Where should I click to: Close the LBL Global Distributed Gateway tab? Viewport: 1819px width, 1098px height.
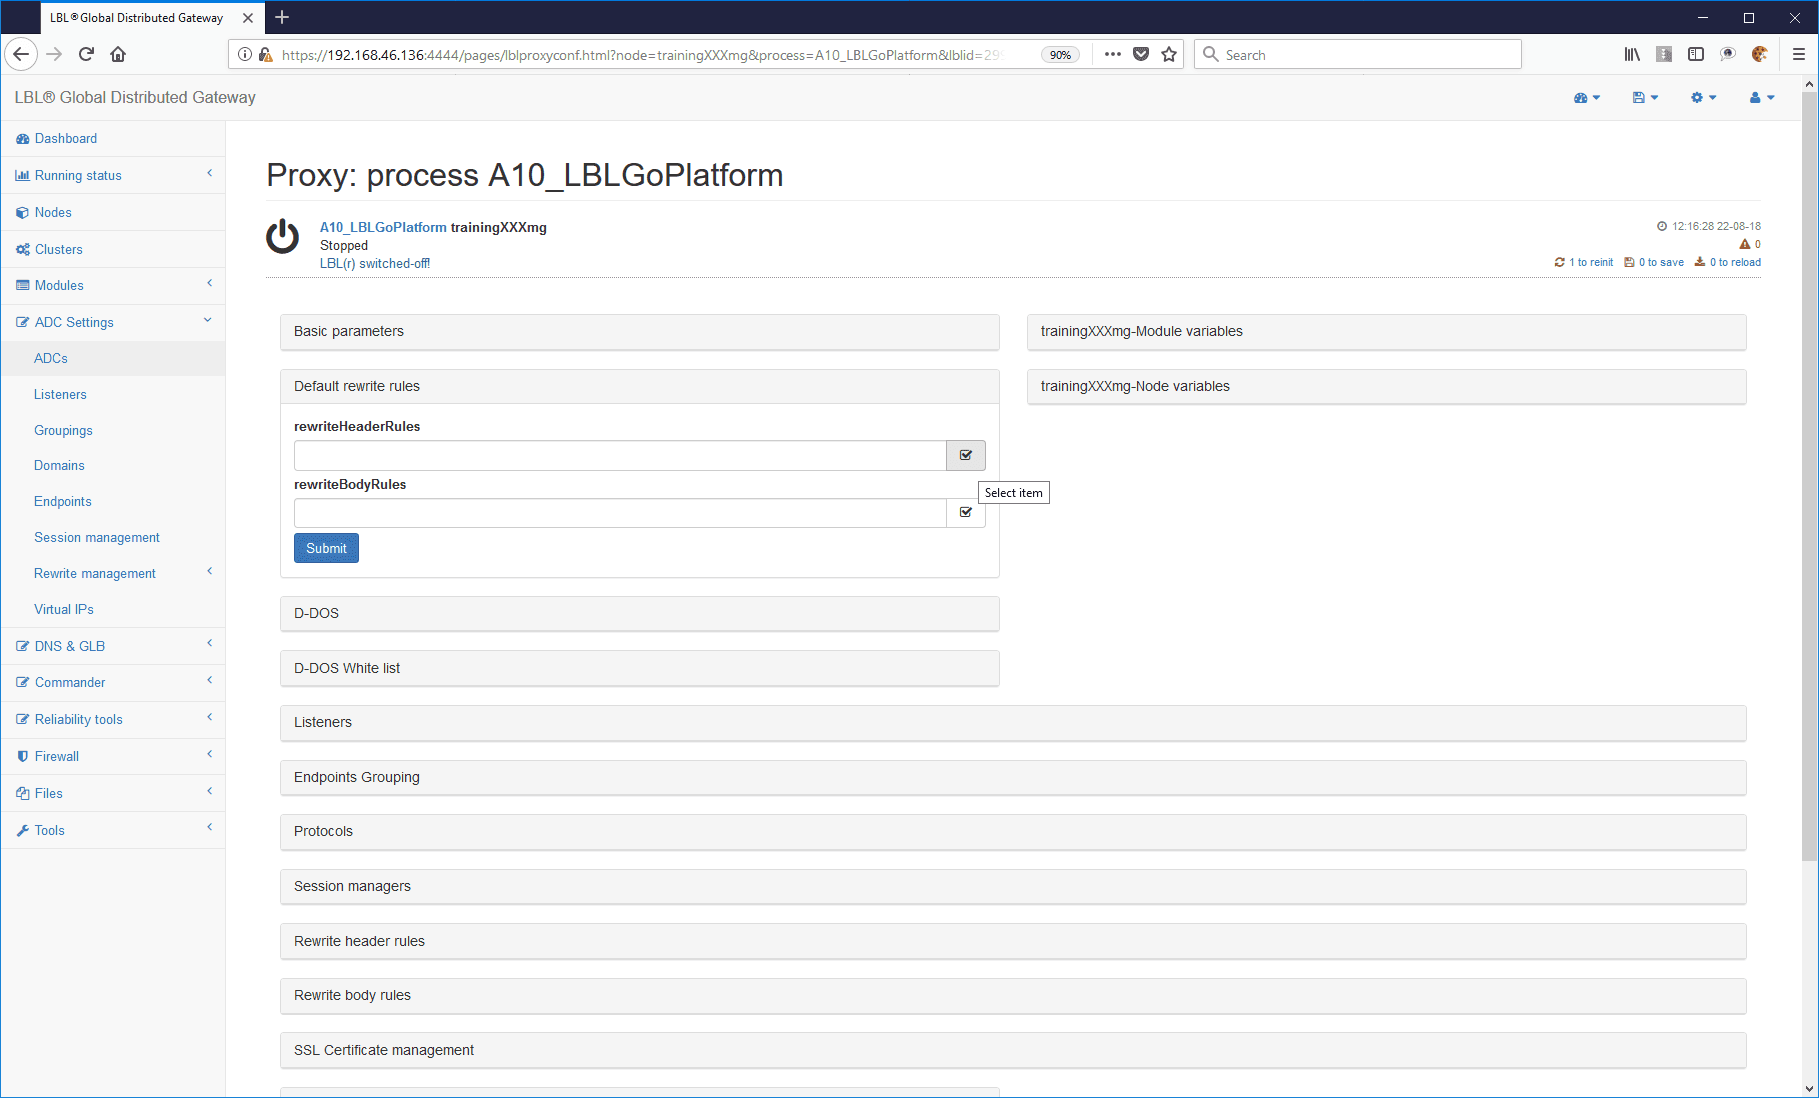(248, 18)
